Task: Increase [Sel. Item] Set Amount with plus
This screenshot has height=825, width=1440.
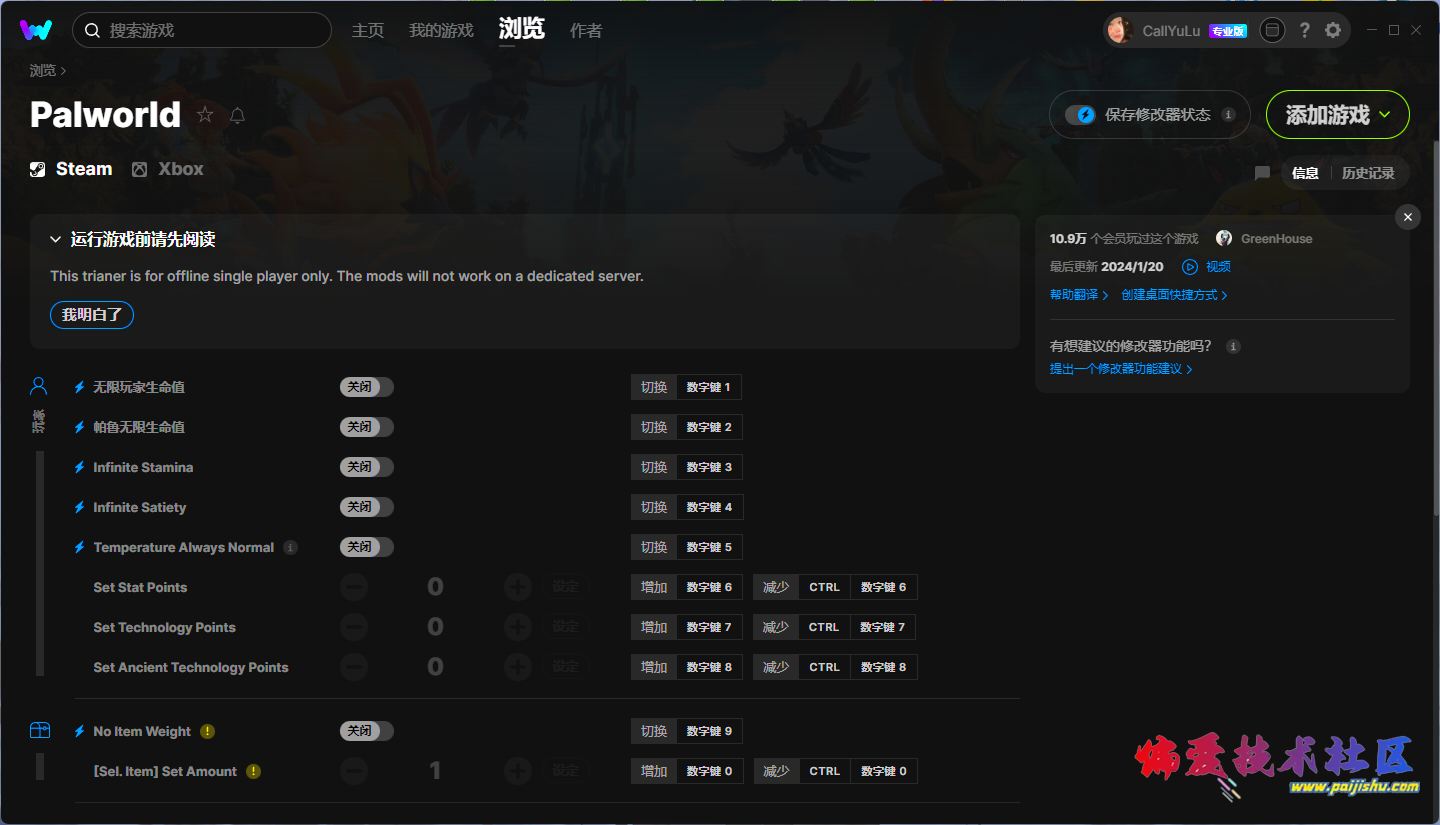Action: tap(517, 771)
